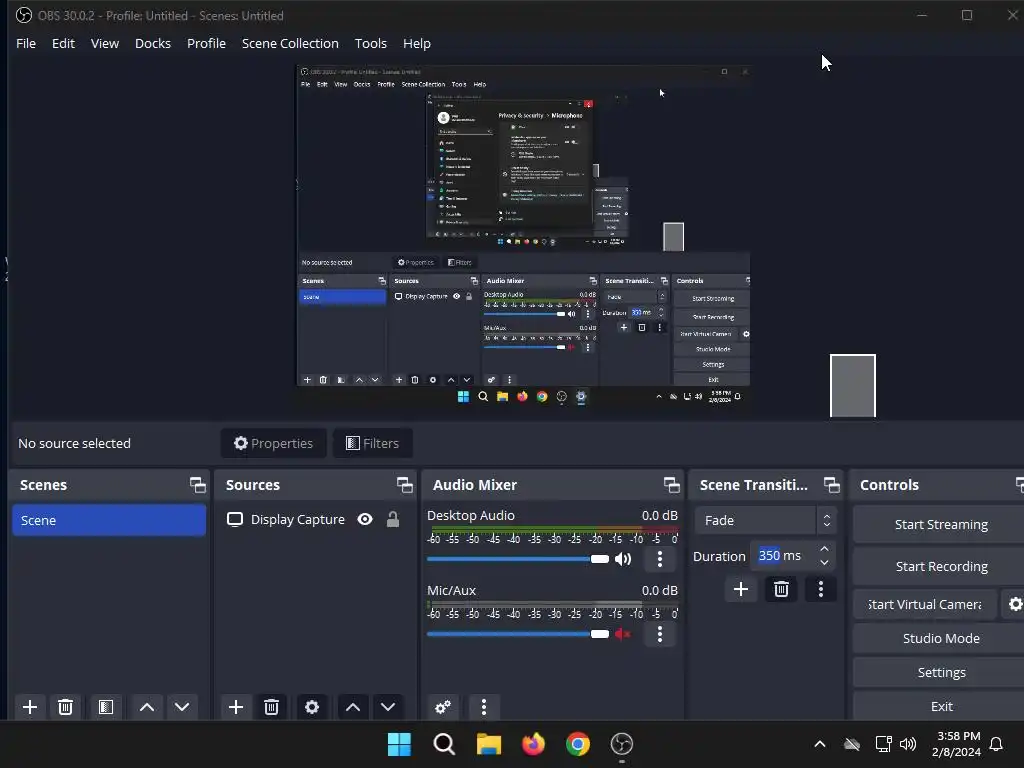The width and height of the screenshot is (1024, 768).
Task: Pop out the Scene Transitions dock
Action: point(831,485)
